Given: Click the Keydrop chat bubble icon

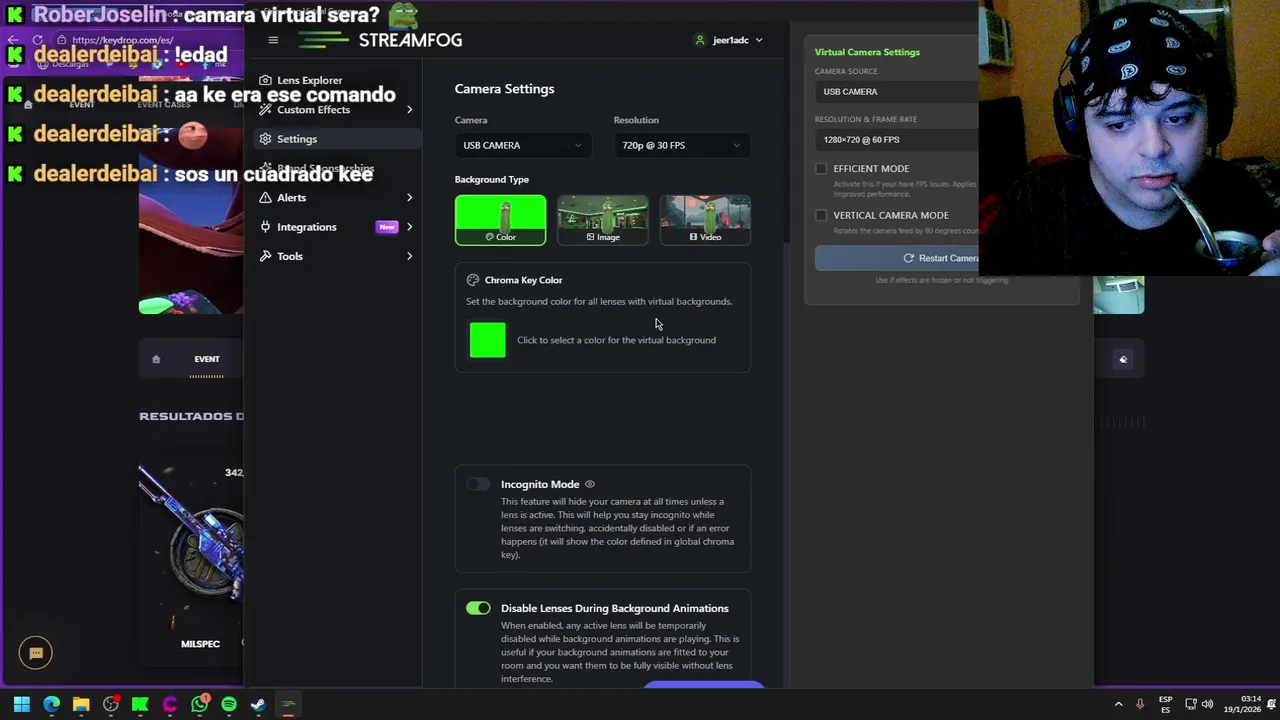Looking at the screenshot, I should pos(36,653).
